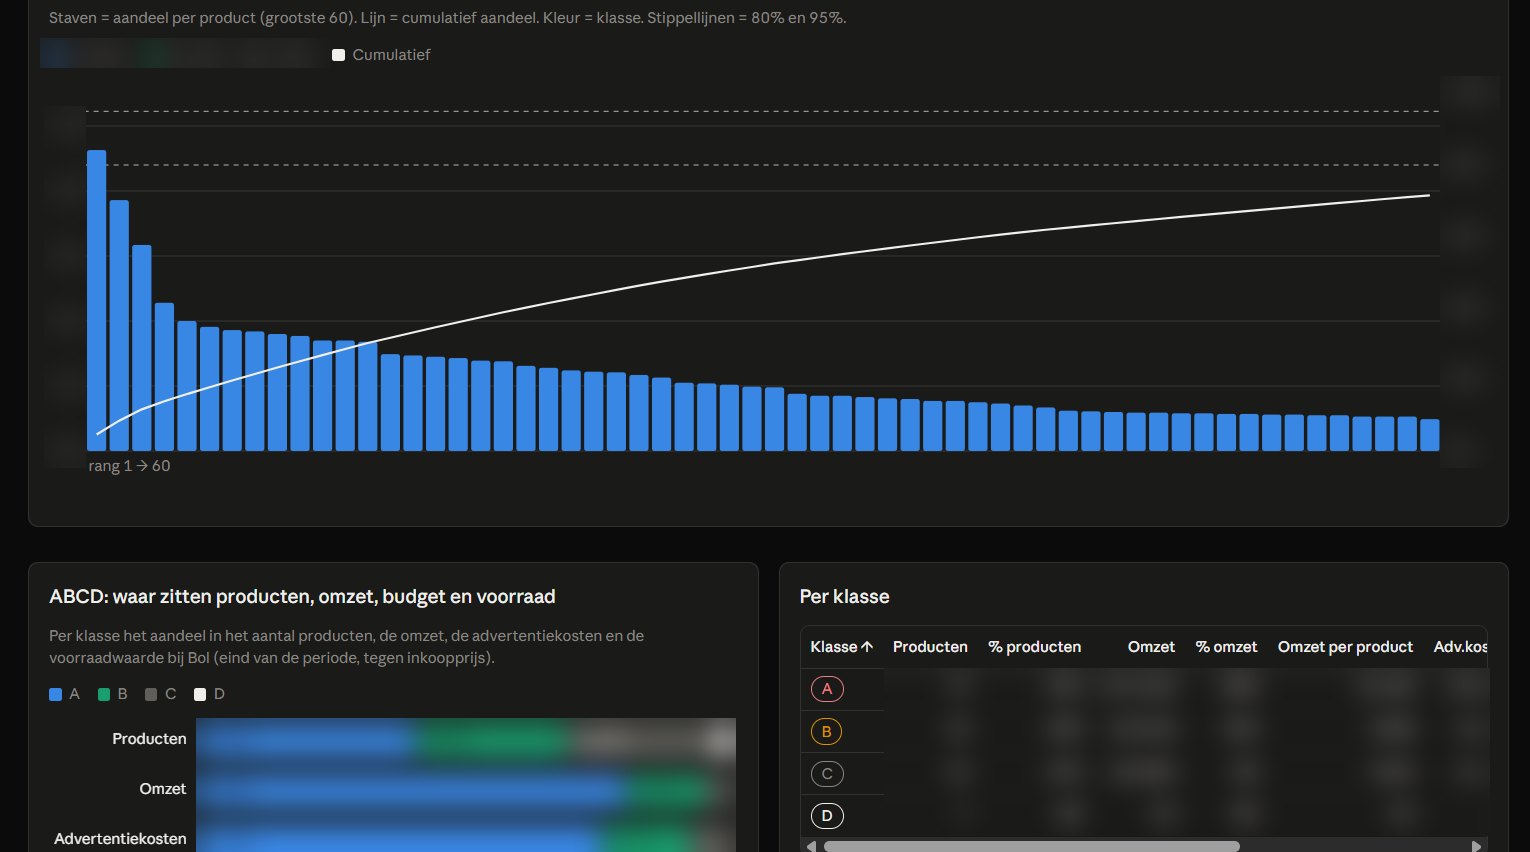Click the table's horizontal scrollbar thumb
Screen dimensions: 1530x852
[x=1031, y=846]
